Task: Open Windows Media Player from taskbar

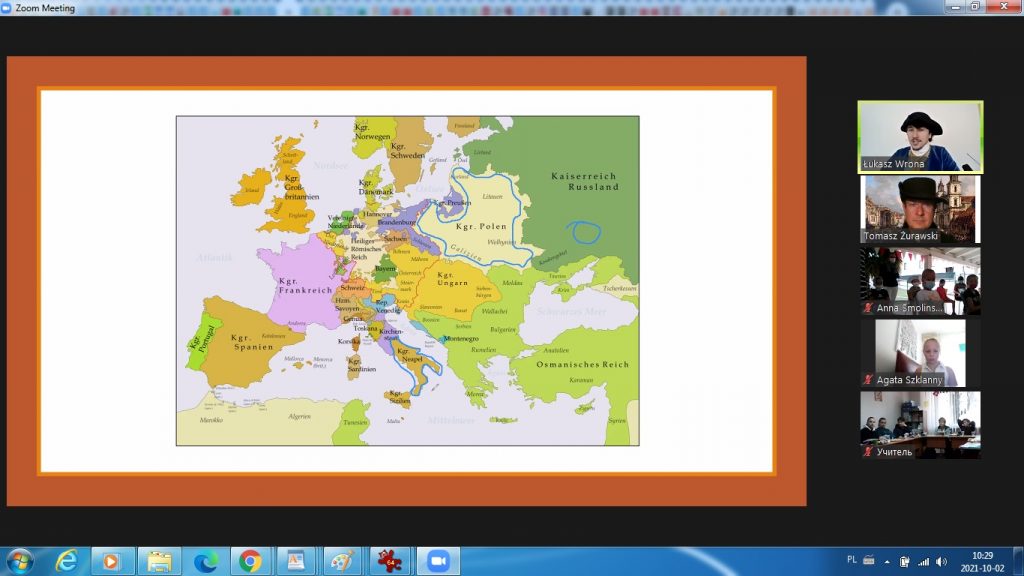Action: pos(112,561)
